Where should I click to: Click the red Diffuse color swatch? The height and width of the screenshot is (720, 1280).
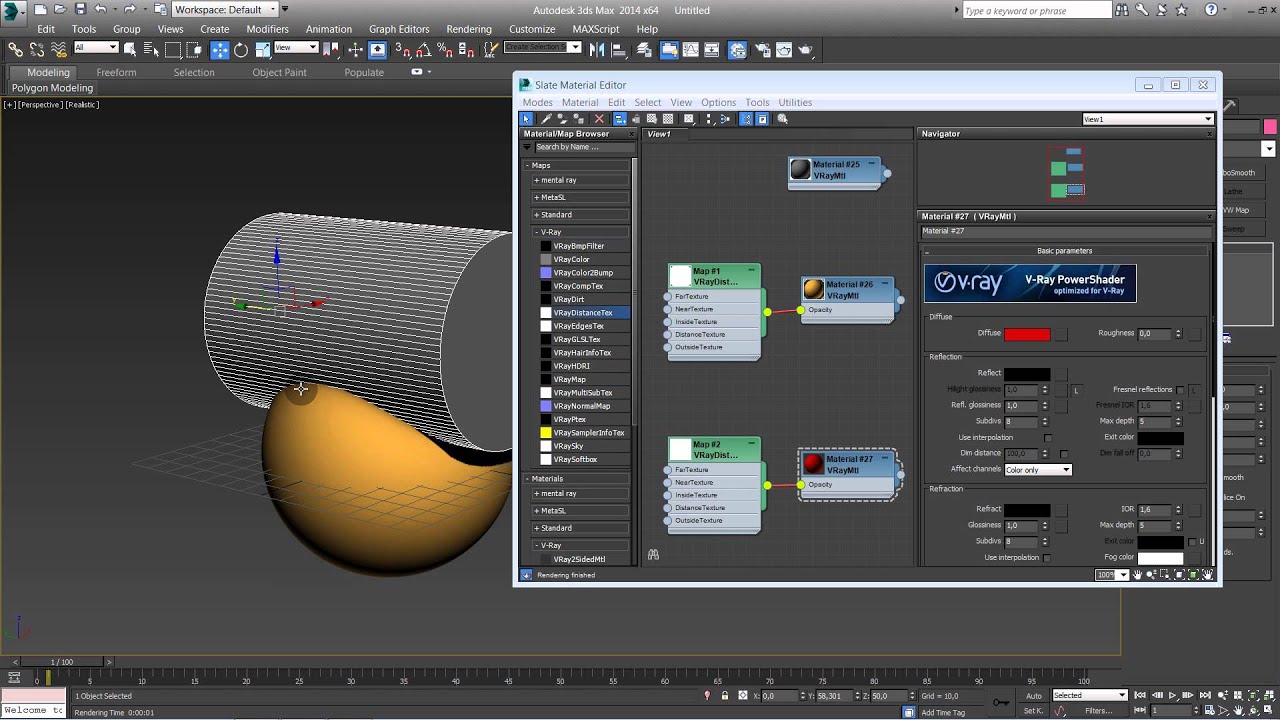click(x=1027, y=334)
